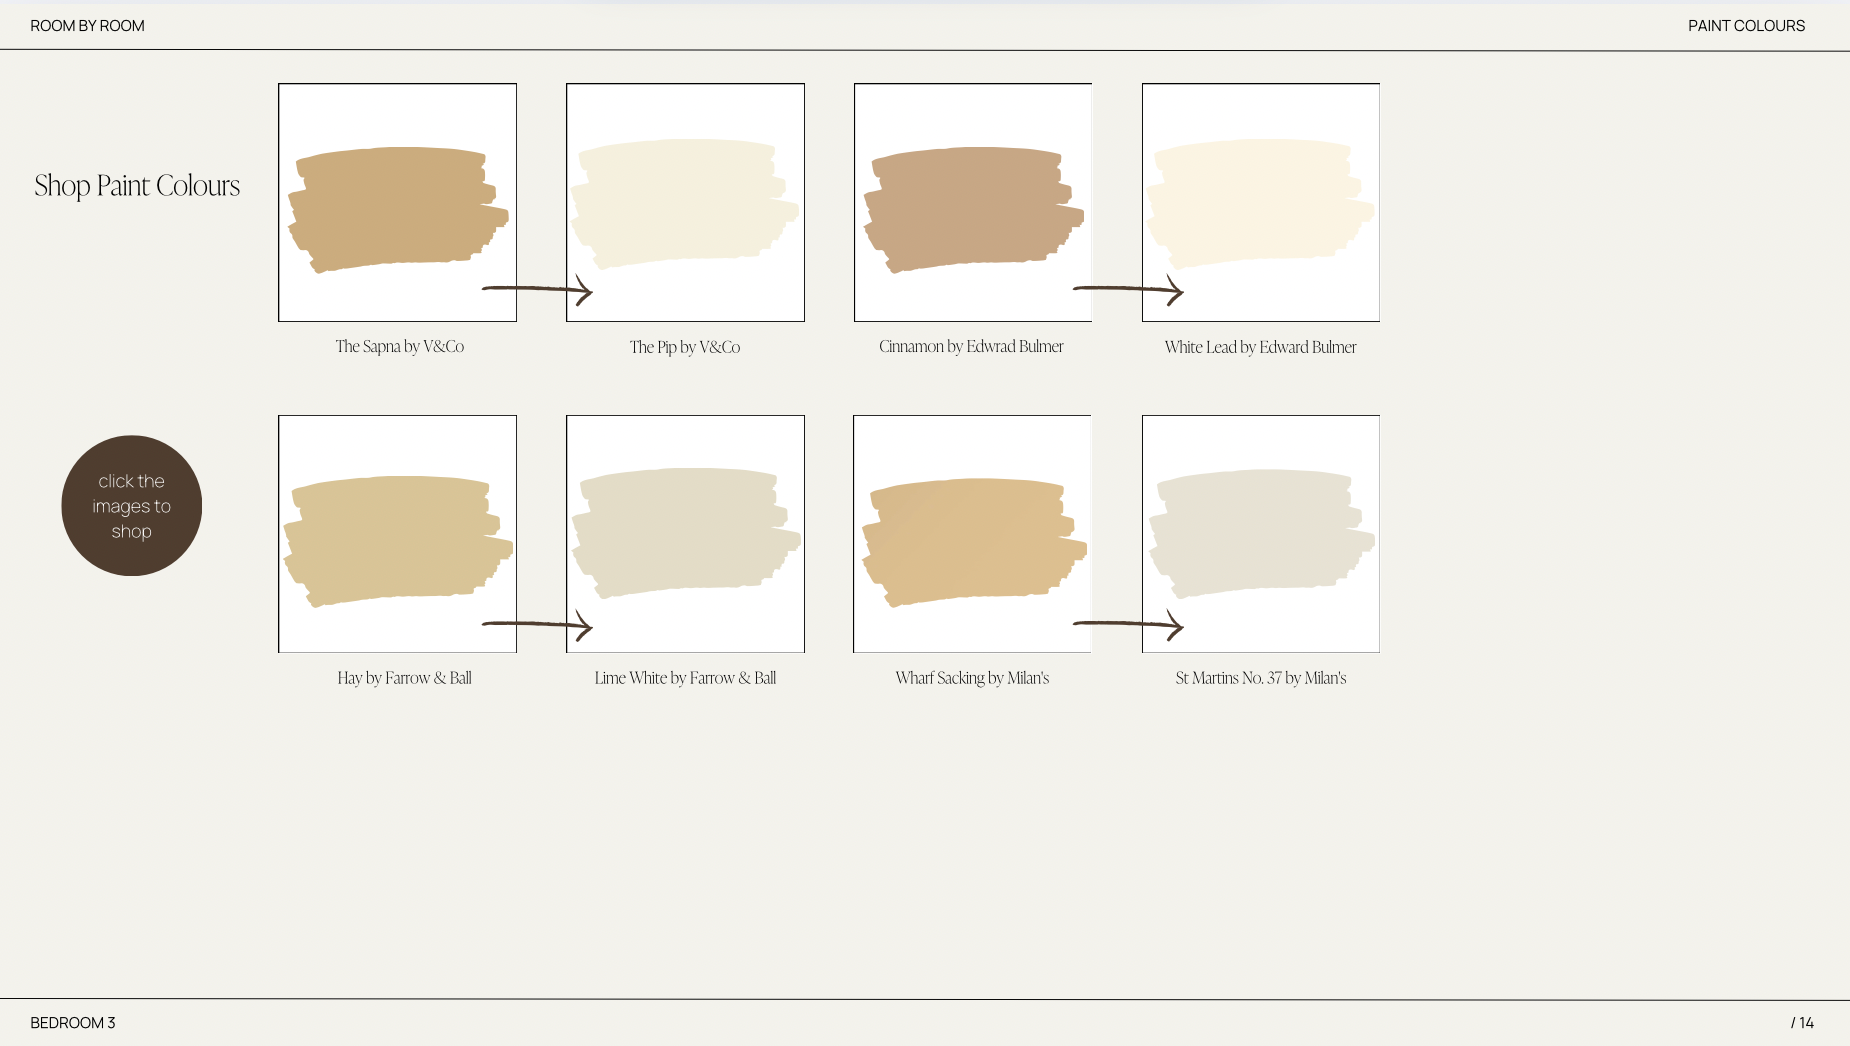Click the arrow between Sapna and Pip
This screenshot has width=1850, height=1046.
[x=538, y=290]
